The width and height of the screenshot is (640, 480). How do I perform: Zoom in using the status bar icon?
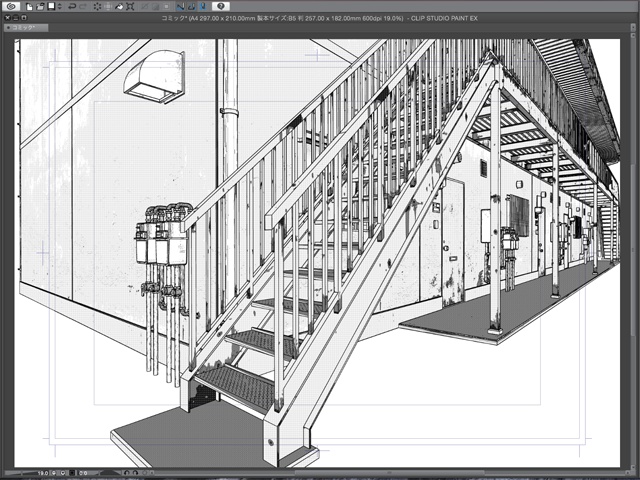point(63,473)
